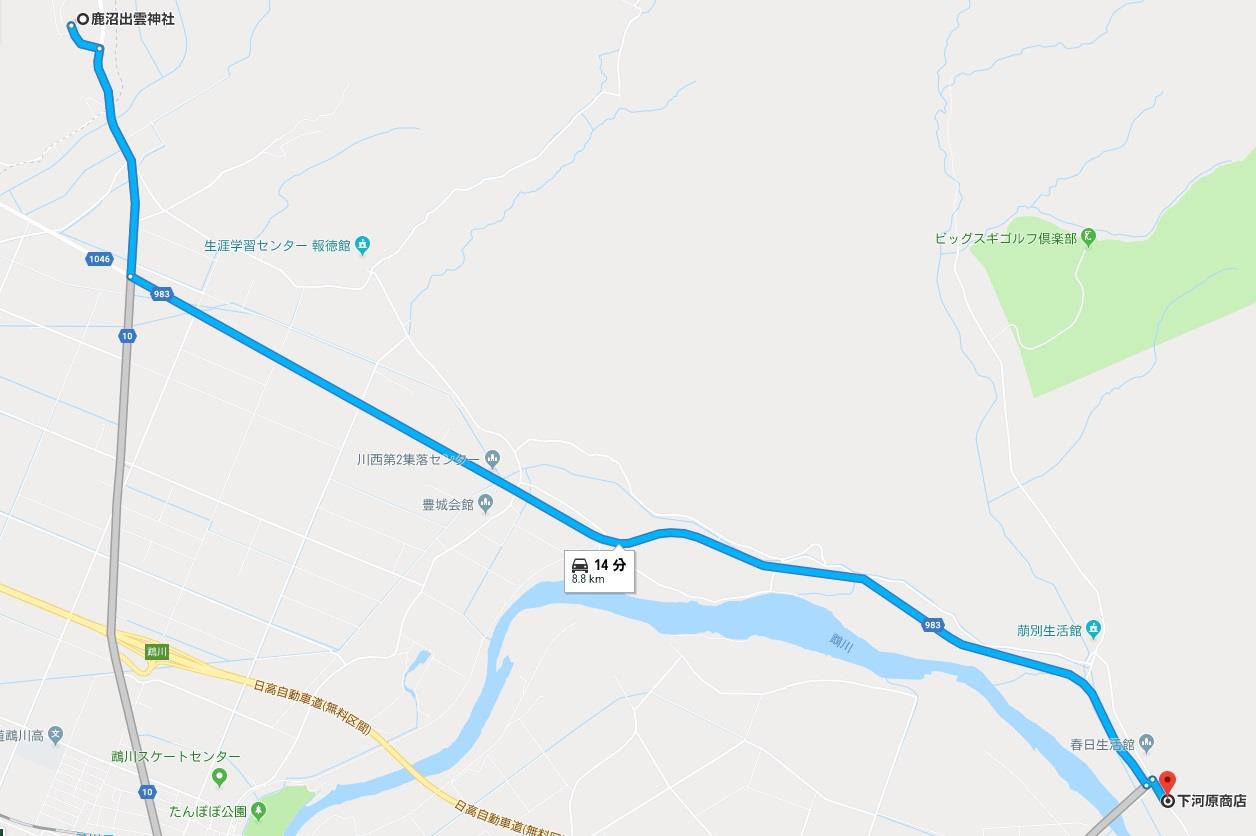1256x836 pixels.
Task: Open the 生涯学習センター 報徳館 place icon
Action: click(362, 244)
